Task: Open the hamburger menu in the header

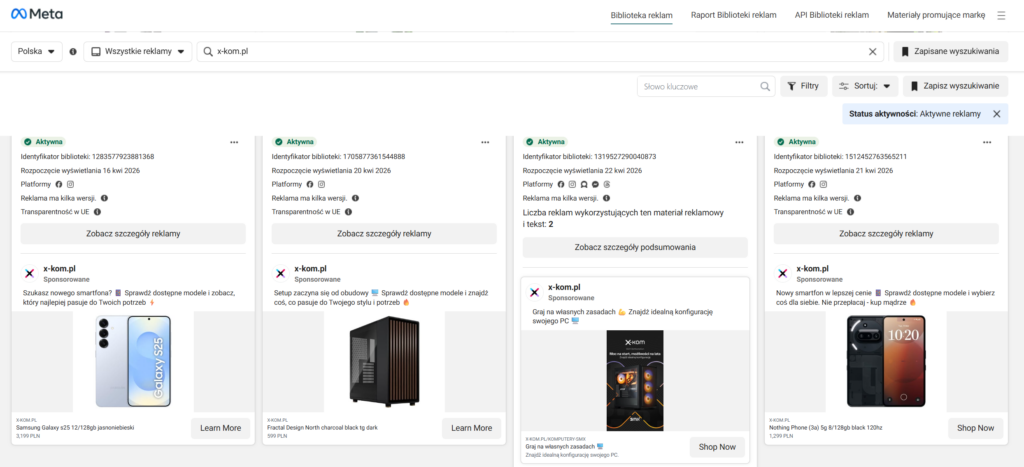Action: coord(1001,15)
